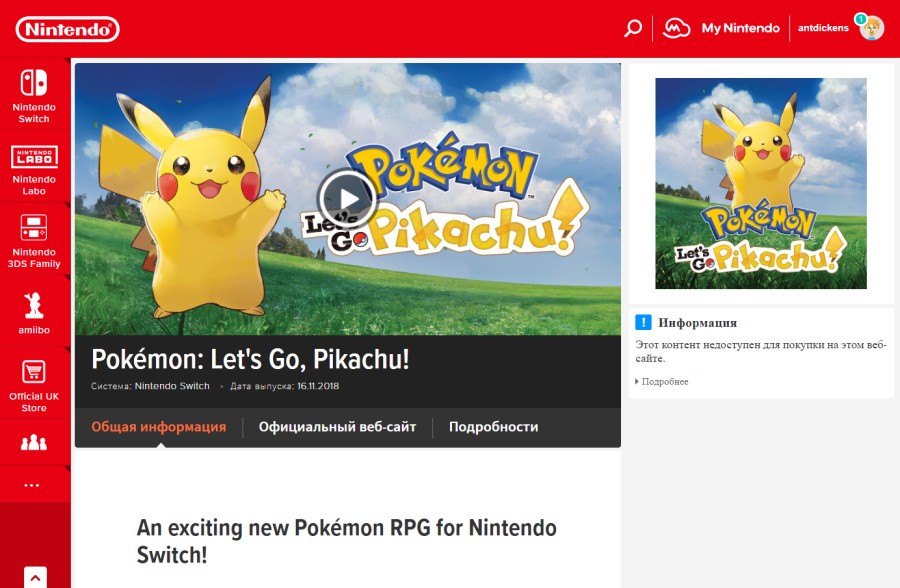This screenshot has width=900, height=588.
Task: Click the community people icon in sidebar
Action: [34, 443]
